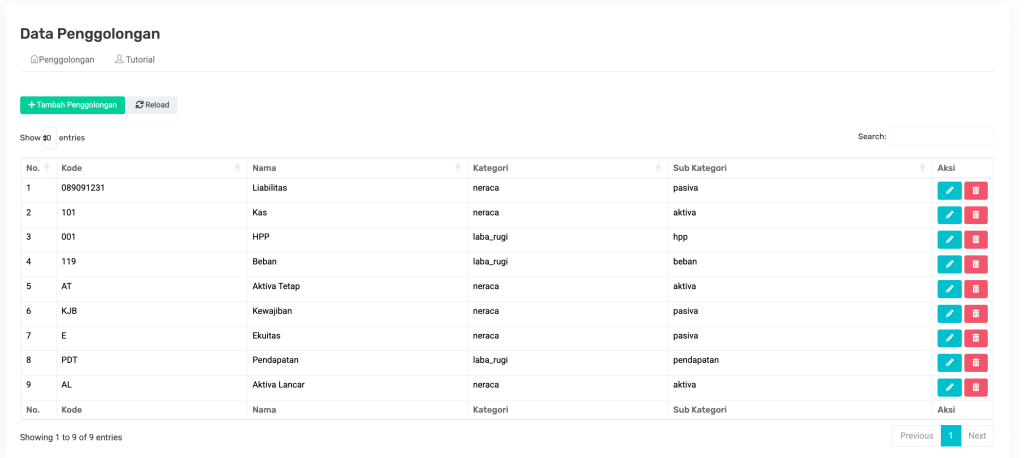Click into the Search input field
This screenshot has width=1024, height=458.
941,136
